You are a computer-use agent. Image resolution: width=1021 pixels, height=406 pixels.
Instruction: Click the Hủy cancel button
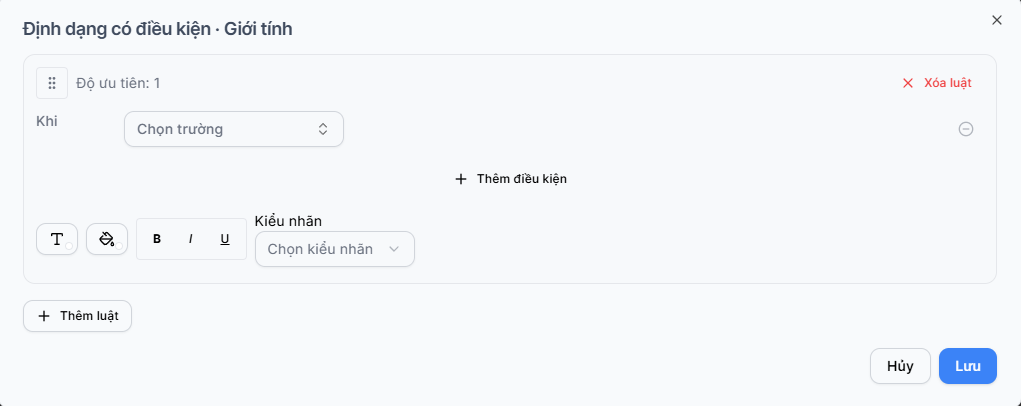(901, 366)
